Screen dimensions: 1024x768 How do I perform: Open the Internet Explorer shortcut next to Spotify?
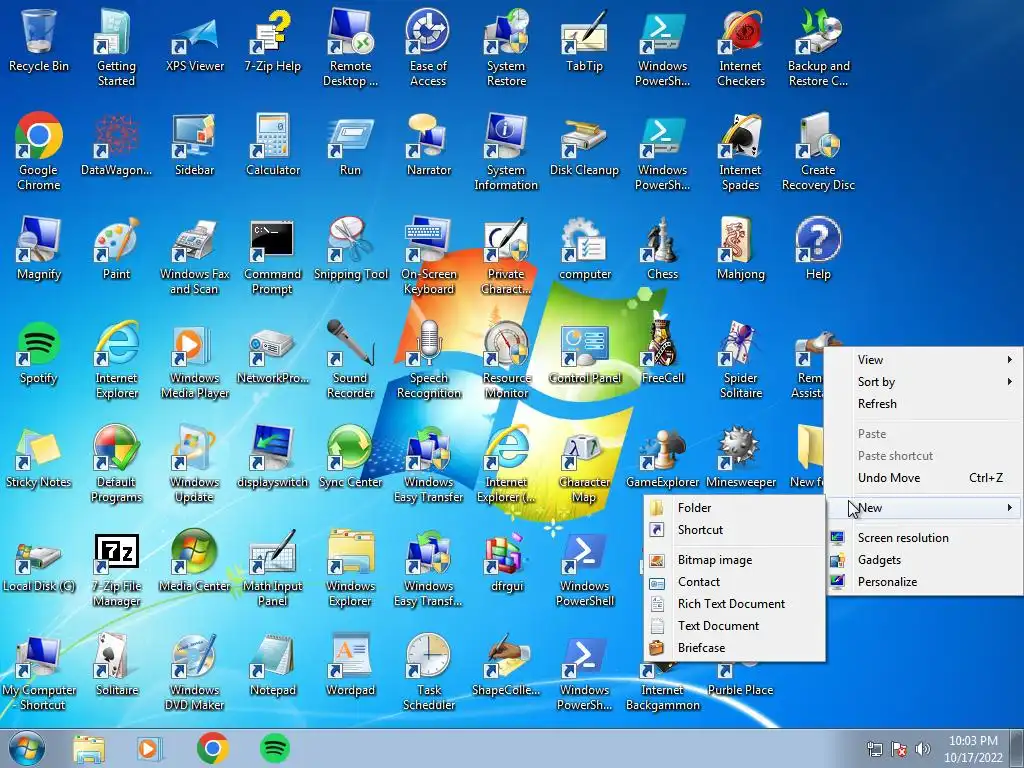coord(116,360)
